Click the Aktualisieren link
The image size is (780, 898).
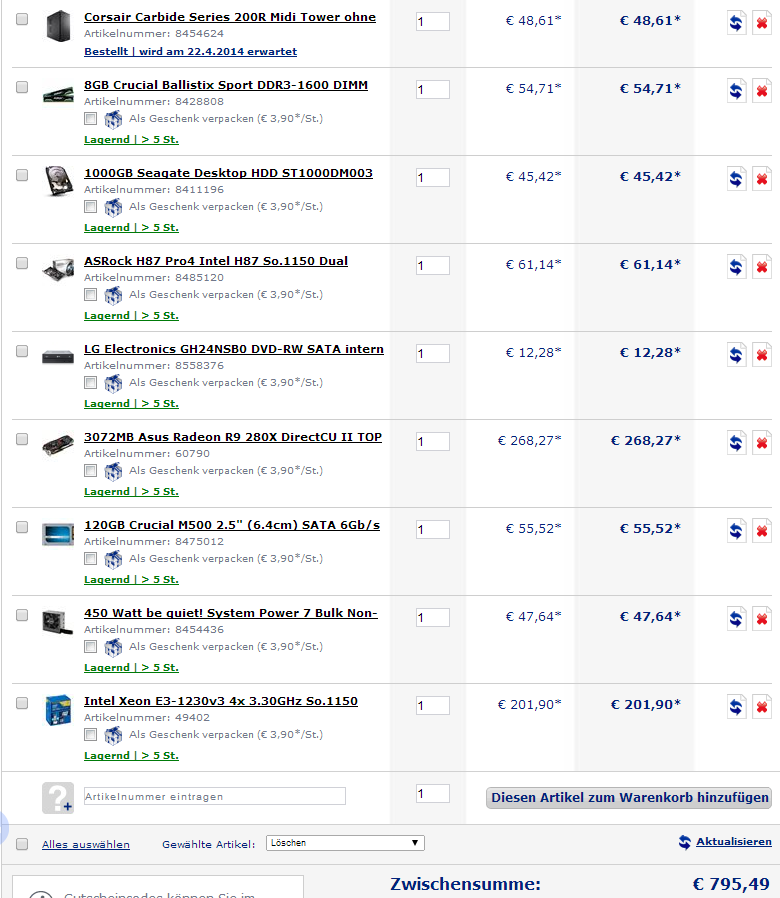click(x=734, y=841)
